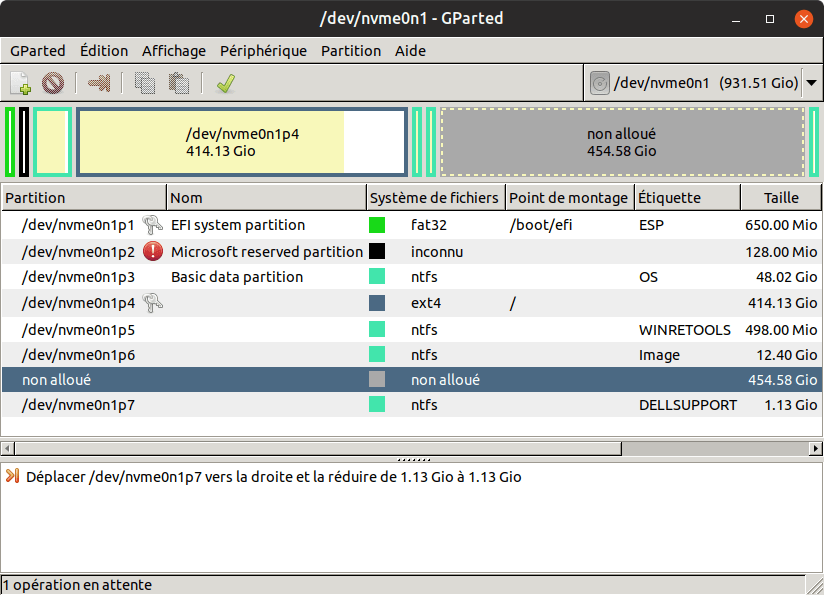This screenshot has width=824, height=595.
Task: Select the /dev/nvme0n1p1 row
Action: pyautogui.click(x=411, y=224)
